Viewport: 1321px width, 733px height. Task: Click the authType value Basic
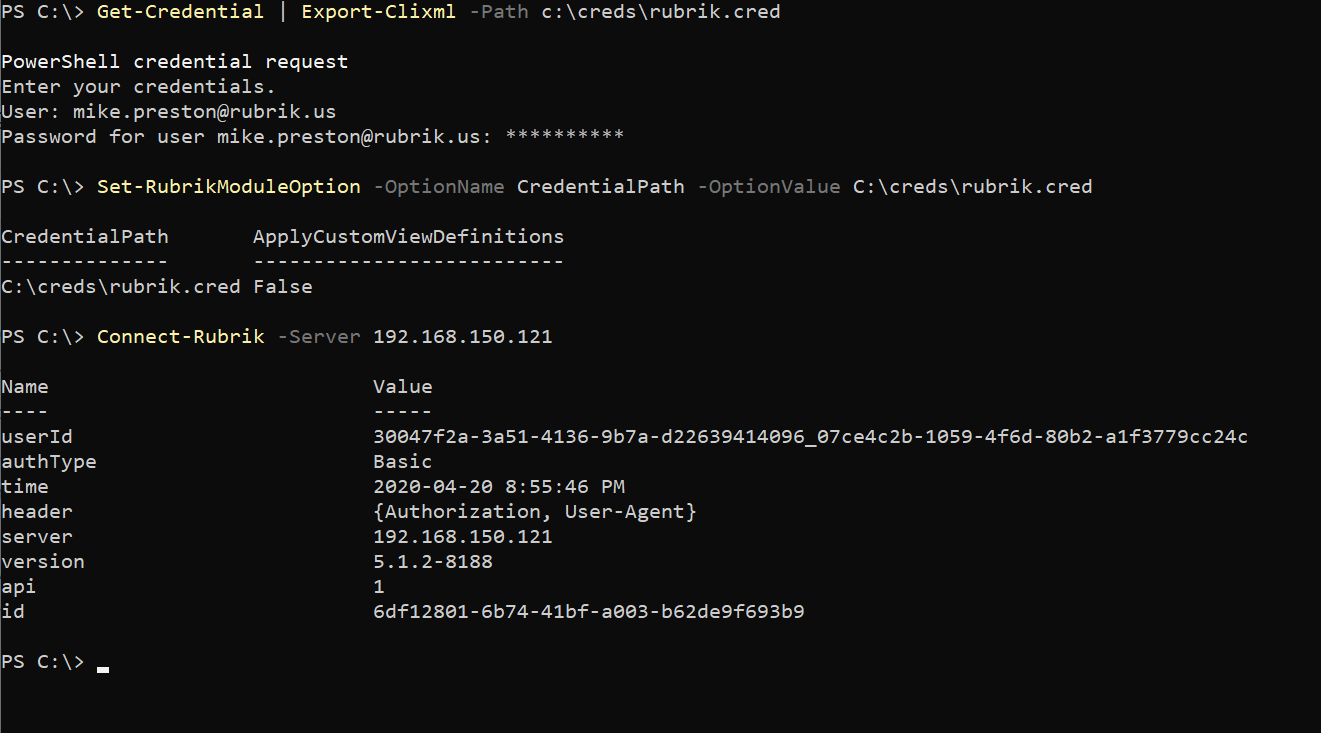[x=402, y=462]
